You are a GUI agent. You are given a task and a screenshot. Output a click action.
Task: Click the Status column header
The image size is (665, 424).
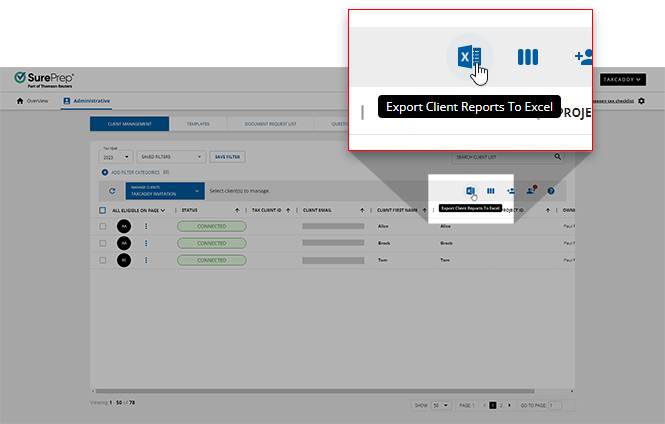click(189, 210)
